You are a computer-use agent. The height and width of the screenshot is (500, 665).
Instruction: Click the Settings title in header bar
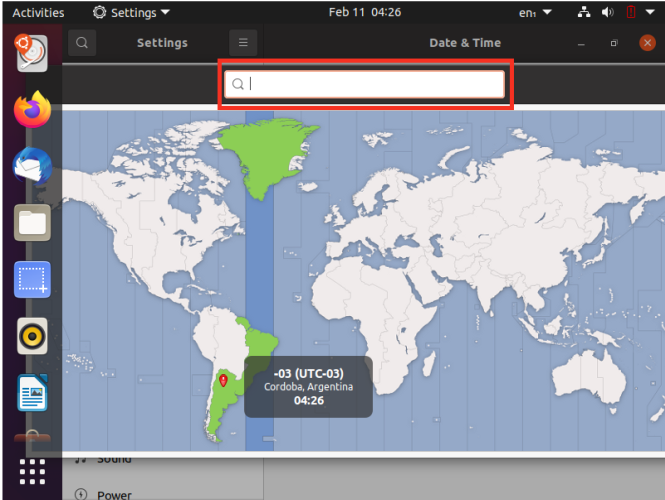pyautogui.click(x=162, y=43)
